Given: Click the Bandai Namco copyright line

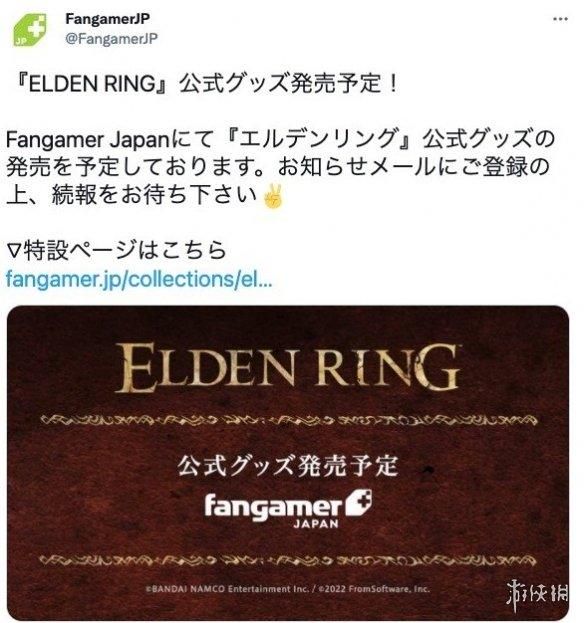Looking at the screenshot, I should 287,589.
